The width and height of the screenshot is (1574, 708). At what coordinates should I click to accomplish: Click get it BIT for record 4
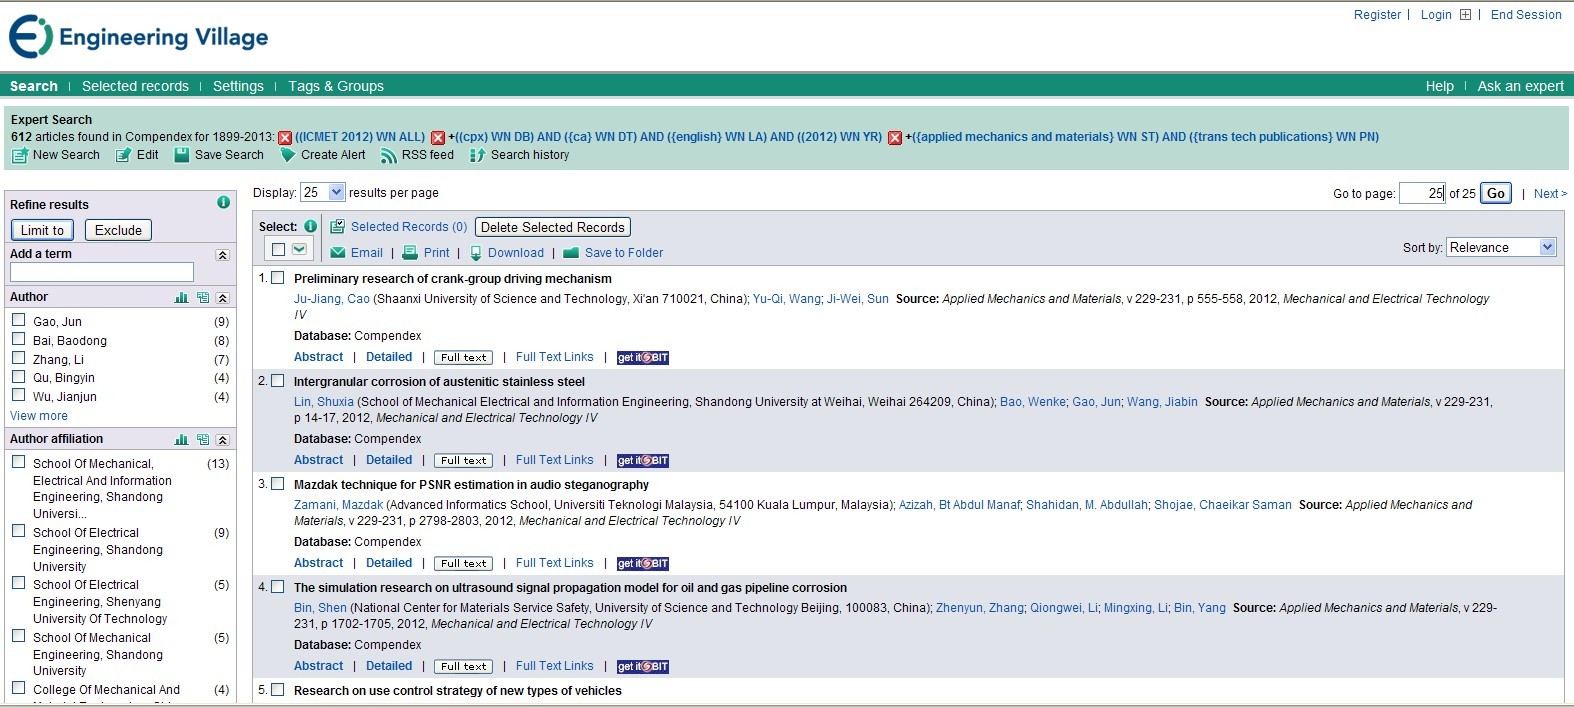point(643,667)
